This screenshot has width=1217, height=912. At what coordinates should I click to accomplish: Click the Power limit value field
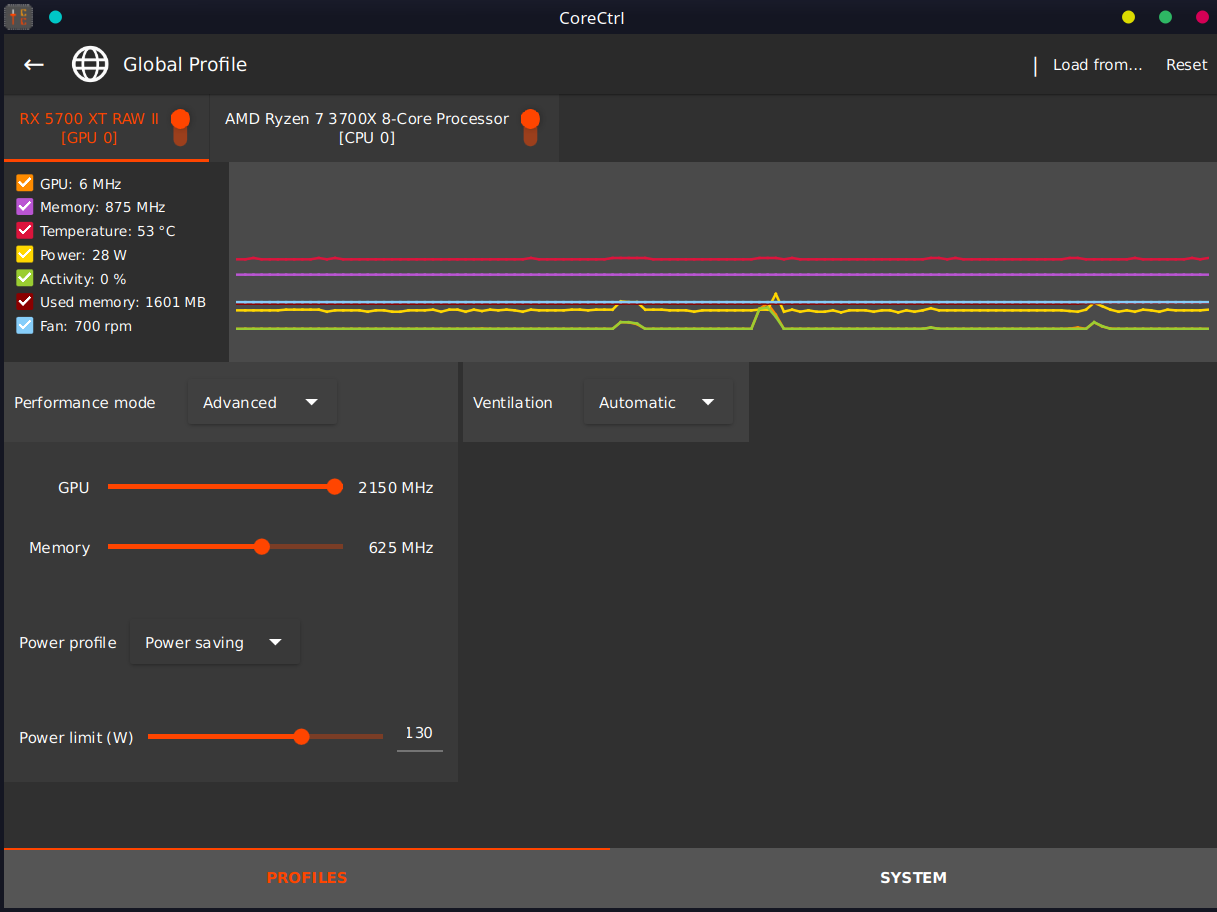coord(419,734)
